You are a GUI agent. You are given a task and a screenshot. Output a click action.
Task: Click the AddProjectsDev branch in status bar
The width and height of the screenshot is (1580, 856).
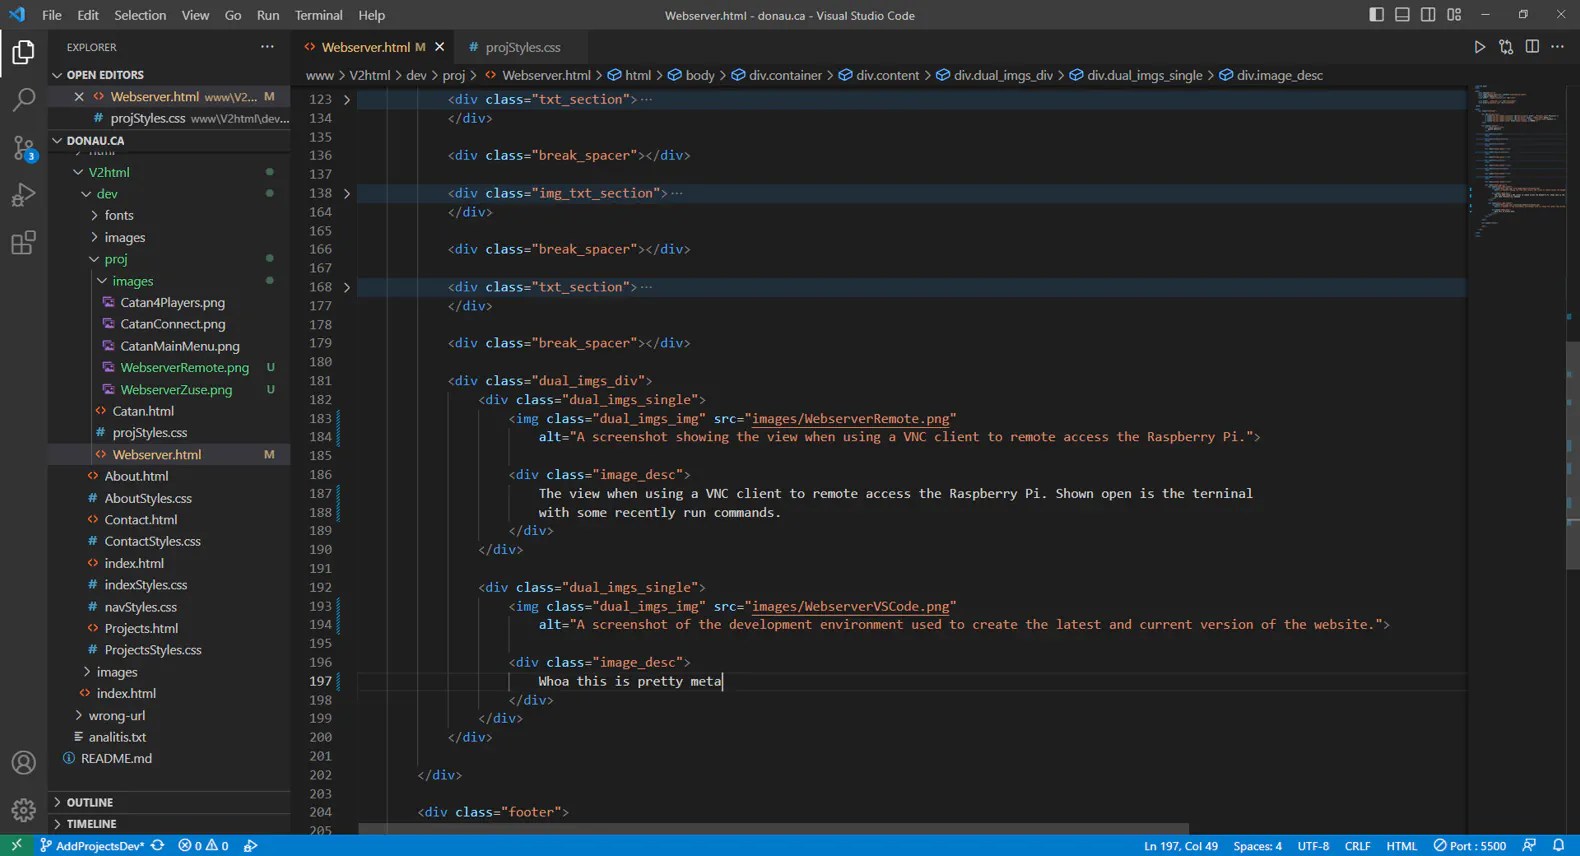click(99, 846)
